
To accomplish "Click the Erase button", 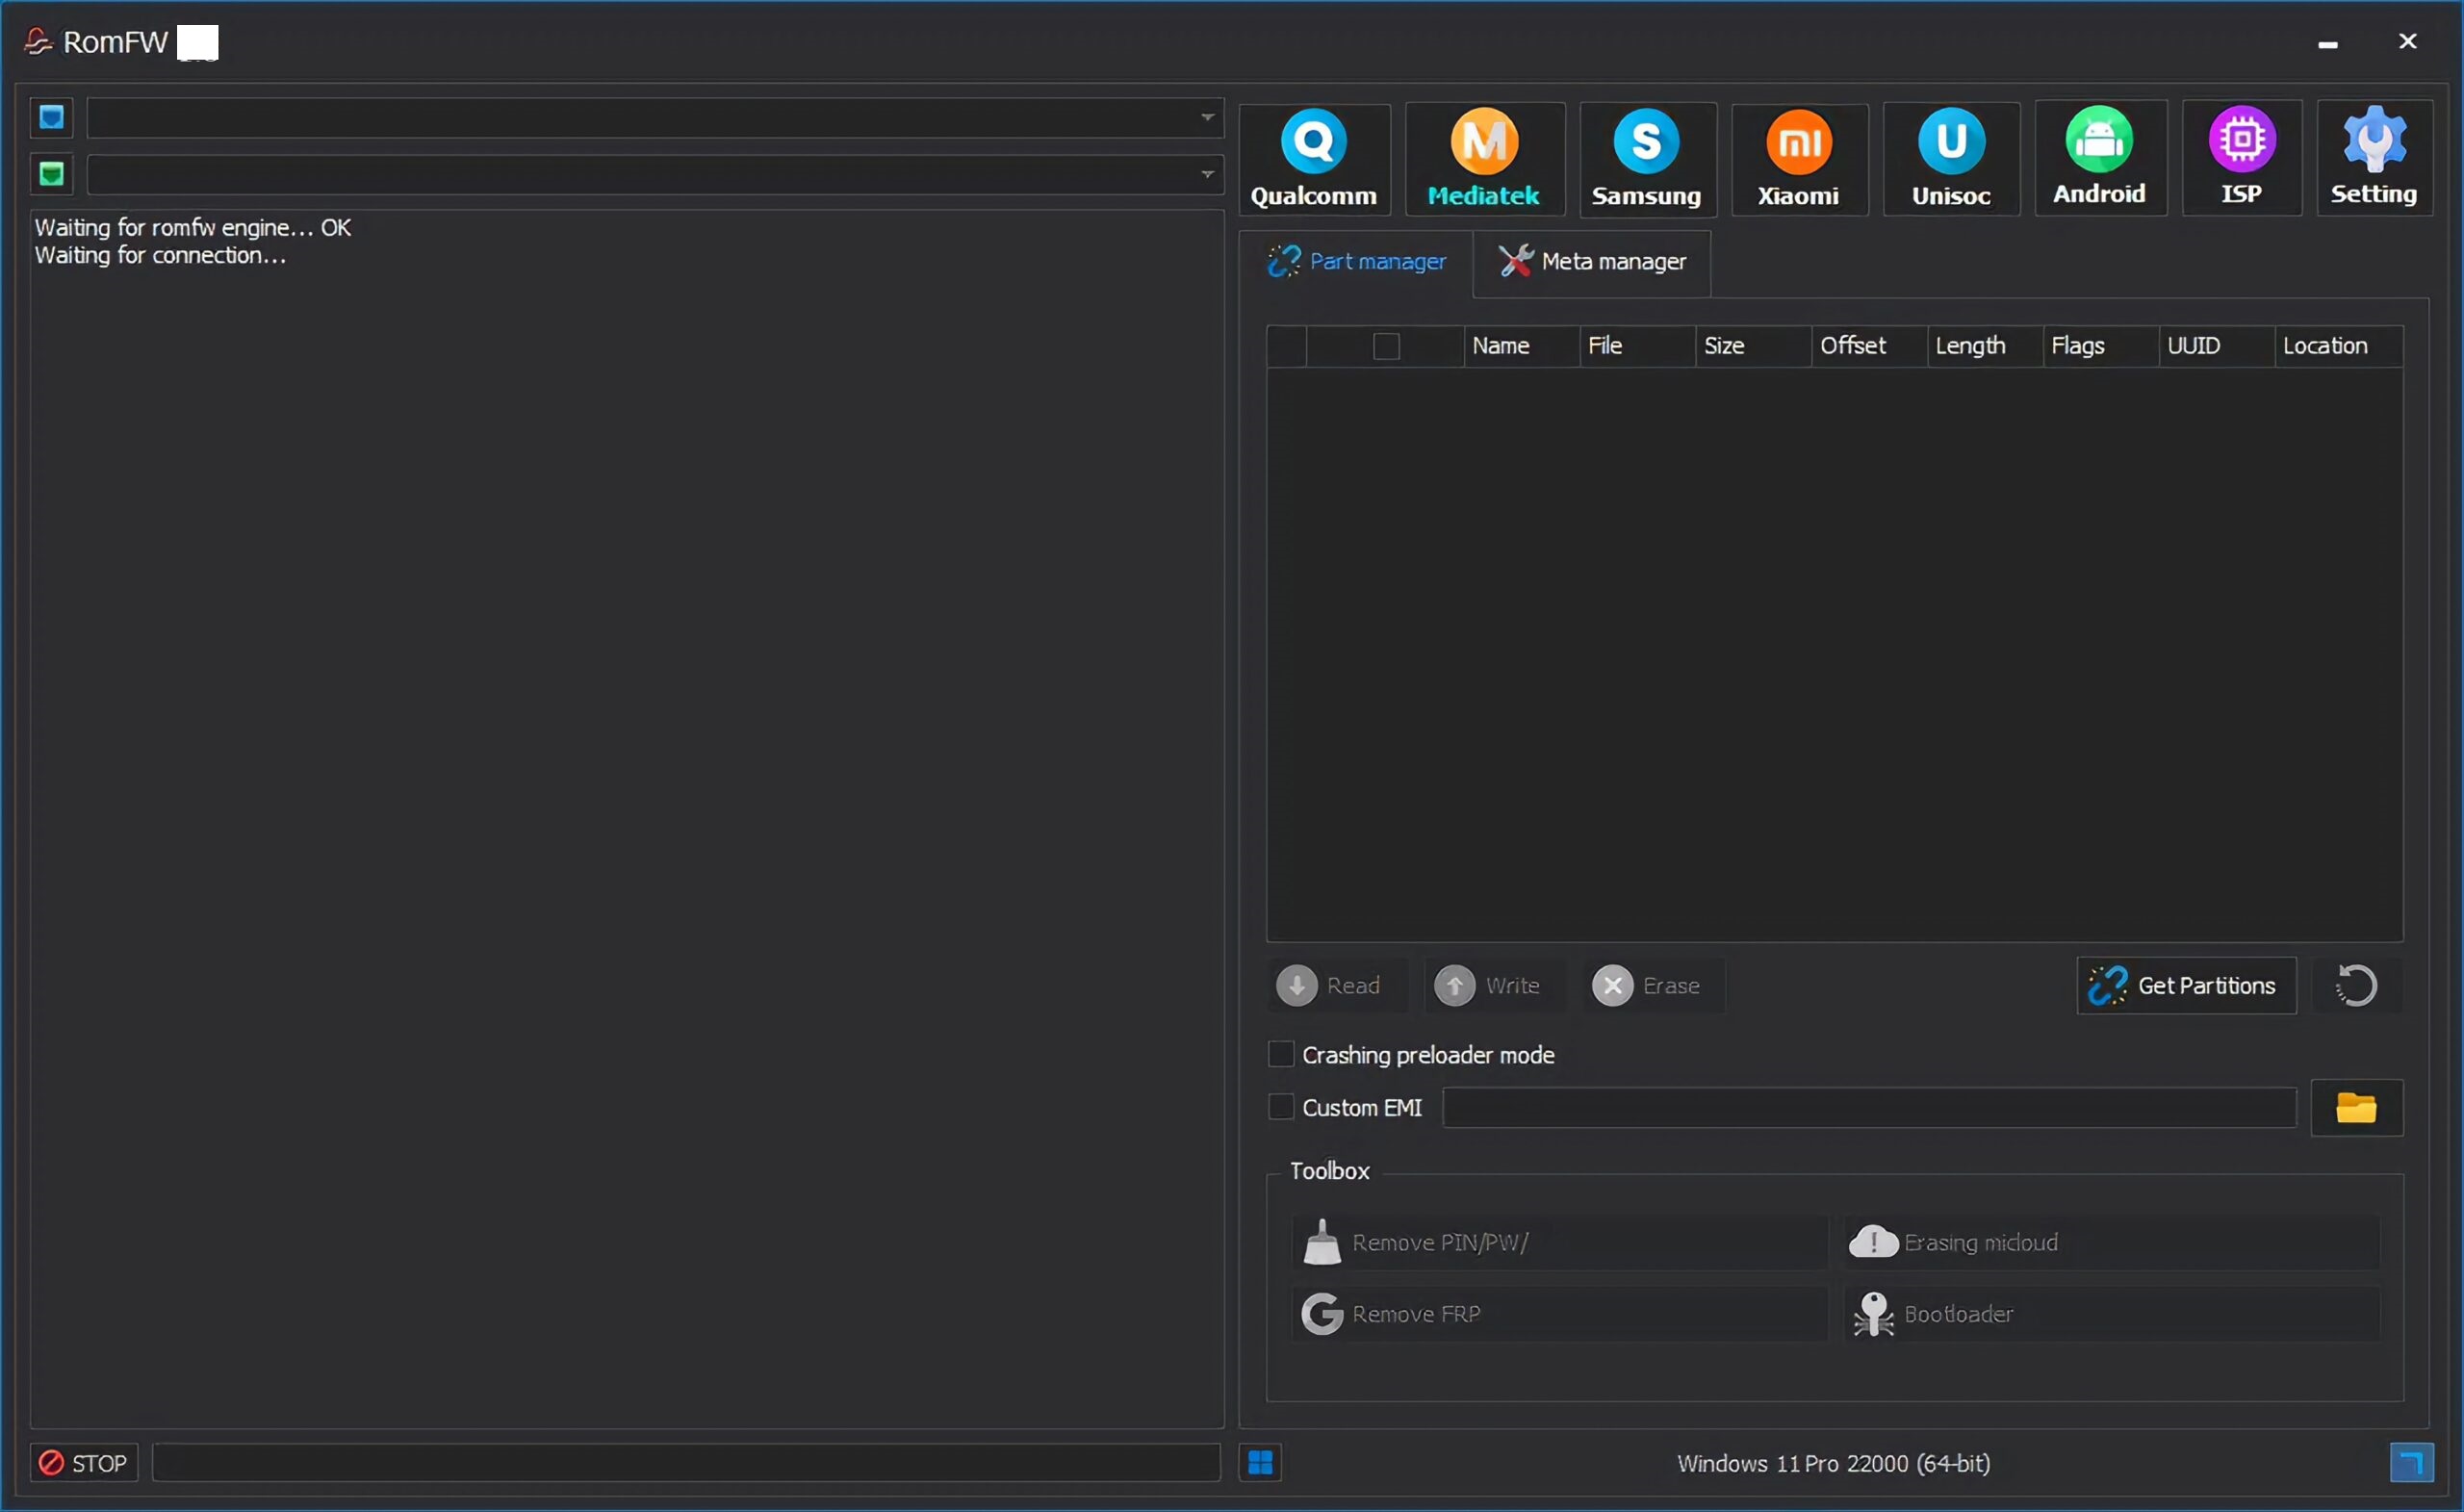I will tap(1653, 985).
